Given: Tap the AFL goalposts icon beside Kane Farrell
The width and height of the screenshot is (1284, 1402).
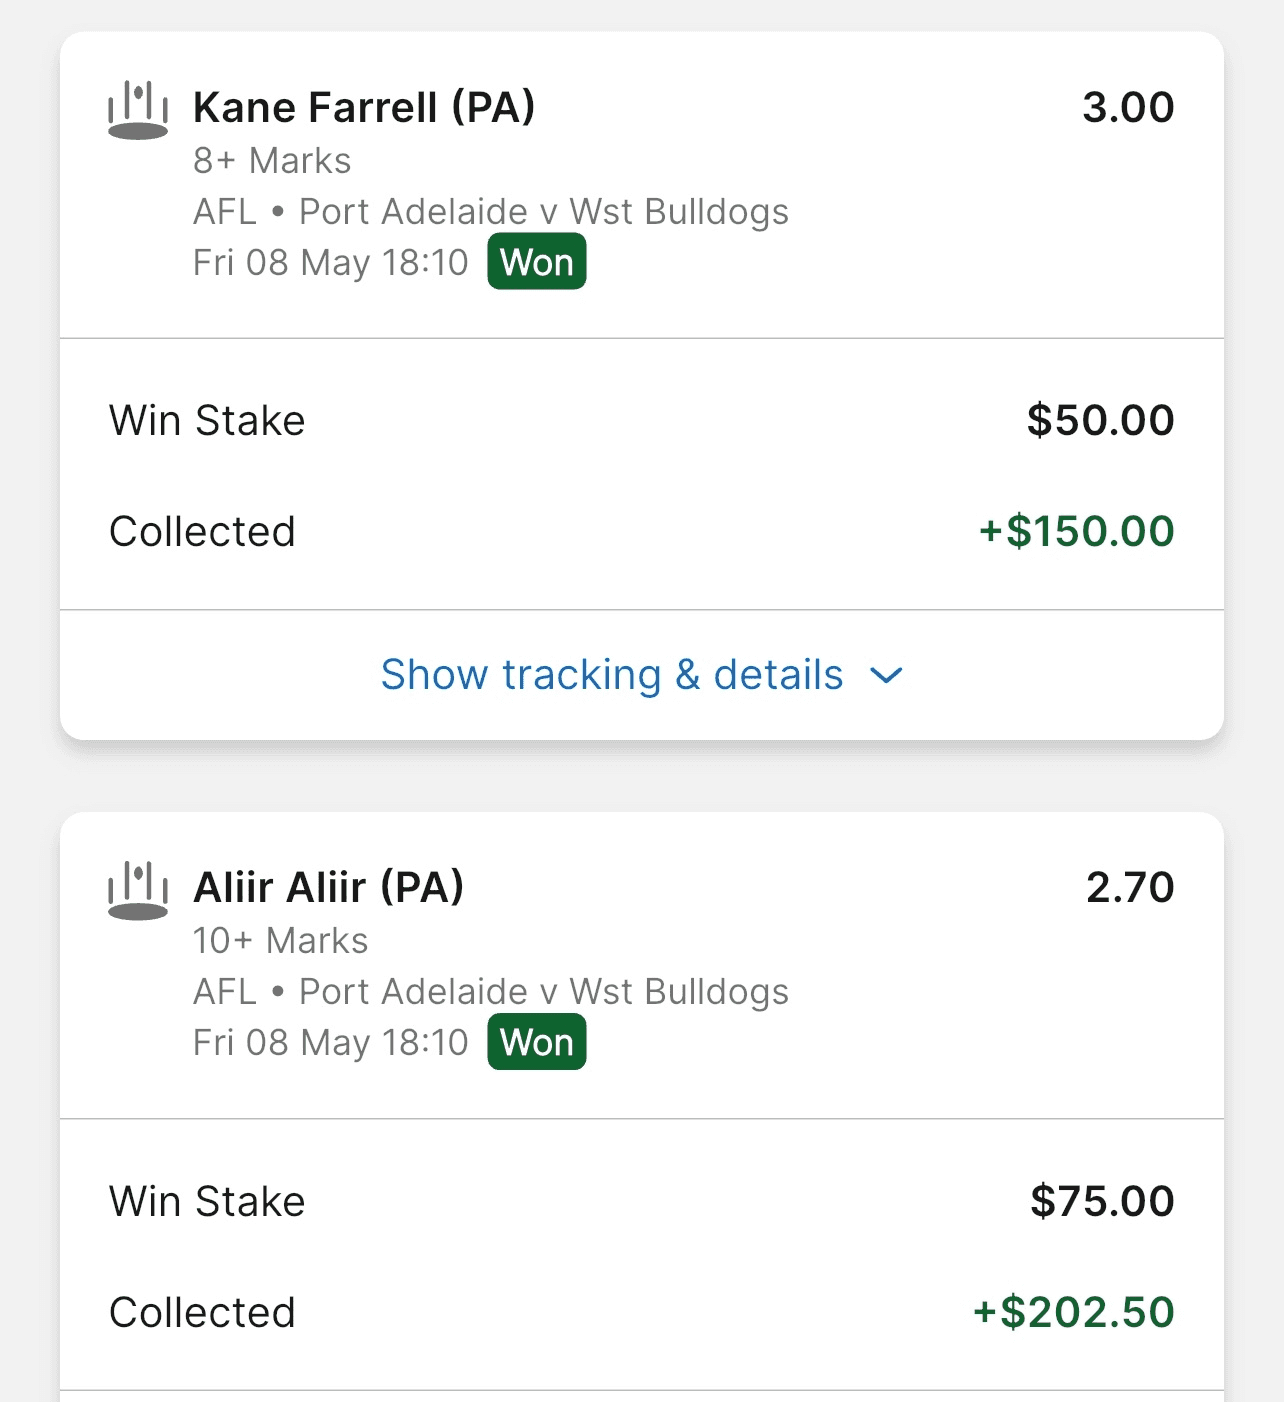Looking at the screenshot, I should [x=138, y=110].
